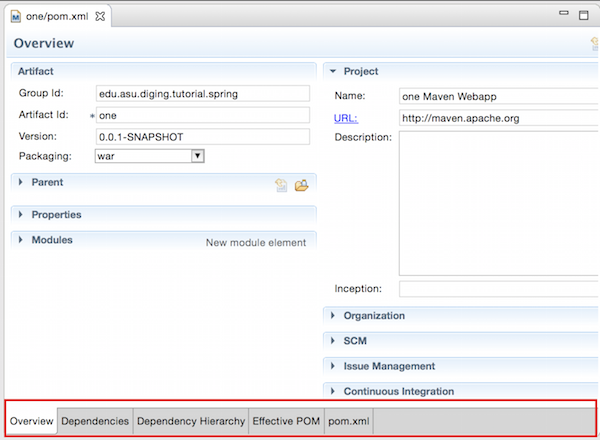Click inside the Description text area

(x=499, y=203)
